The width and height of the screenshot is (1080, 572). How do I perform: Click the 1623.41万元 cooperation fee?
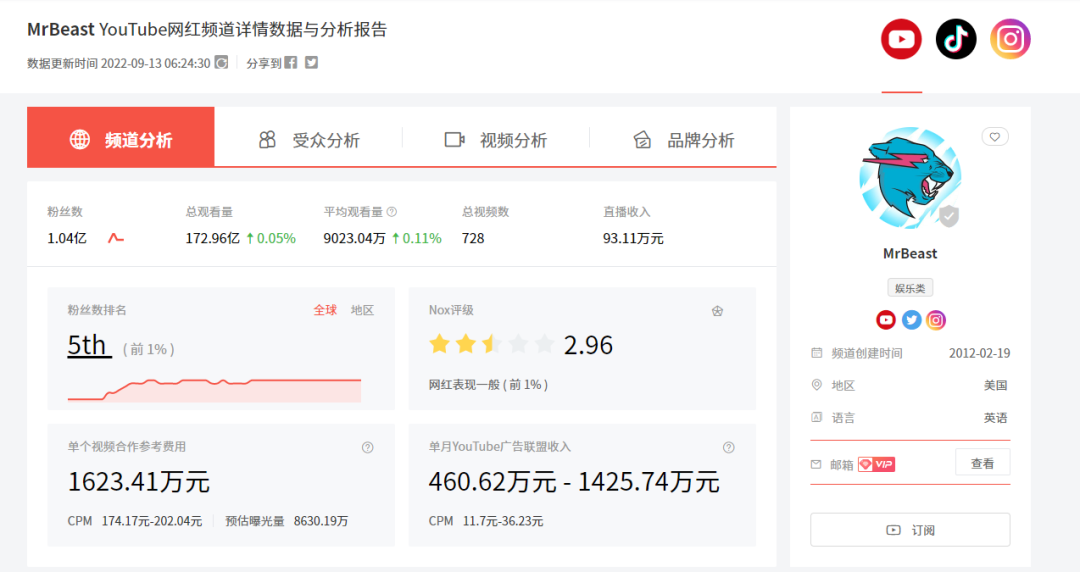pos(138,482)
